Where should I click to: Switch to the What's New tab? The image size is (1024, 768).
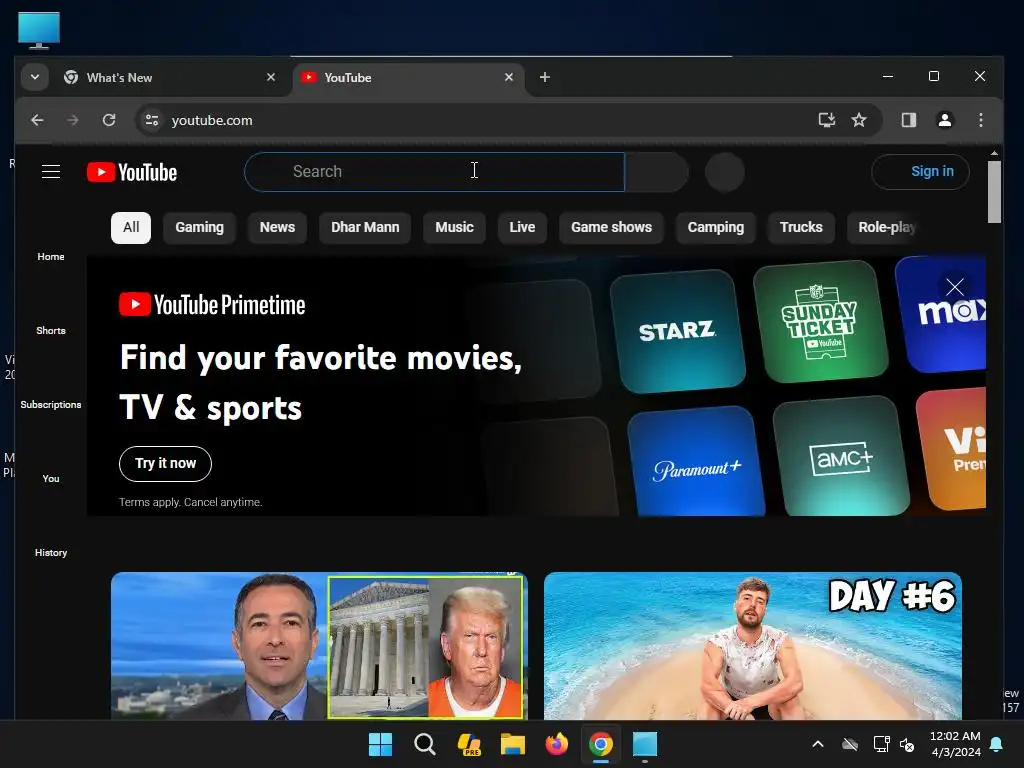(x=170, y=78)
